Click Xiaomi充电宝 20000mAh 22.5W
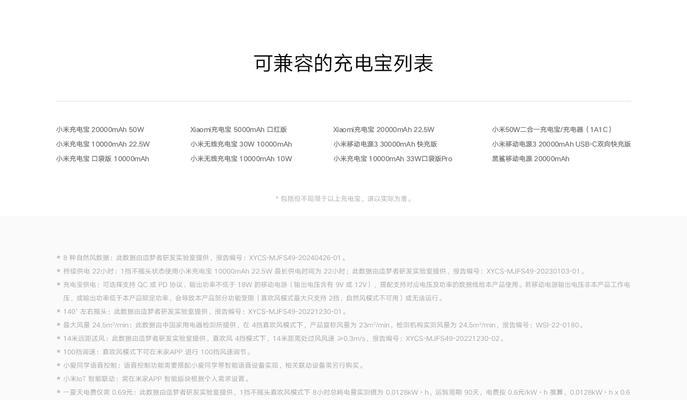The width and height of the screenshot is (687, 400). (383, 129)
